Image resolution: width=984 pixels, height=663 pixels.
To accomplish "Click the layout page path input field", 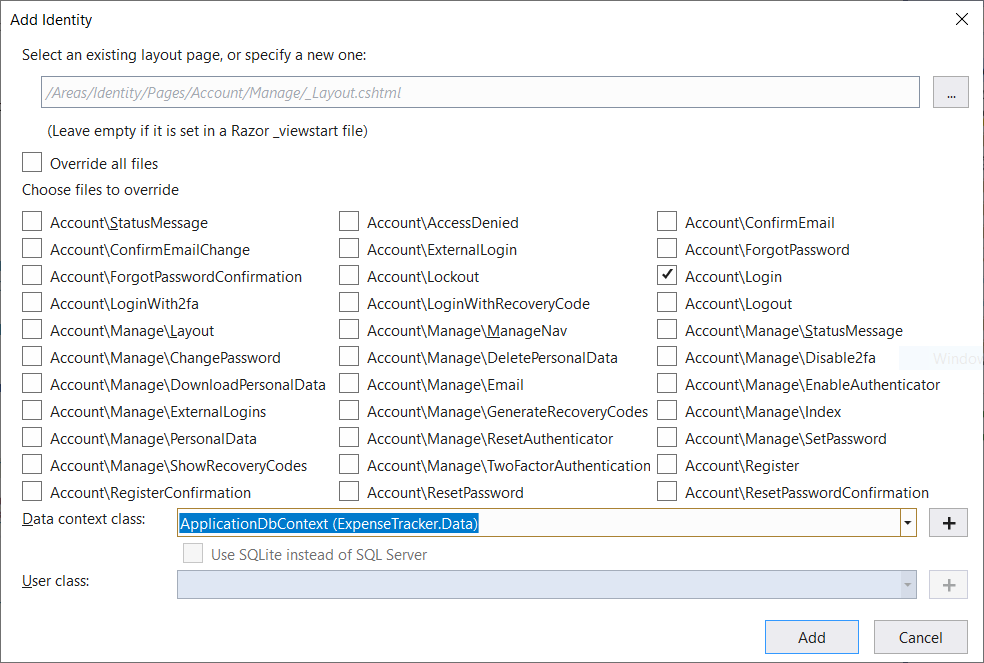I will pos(480,92).
